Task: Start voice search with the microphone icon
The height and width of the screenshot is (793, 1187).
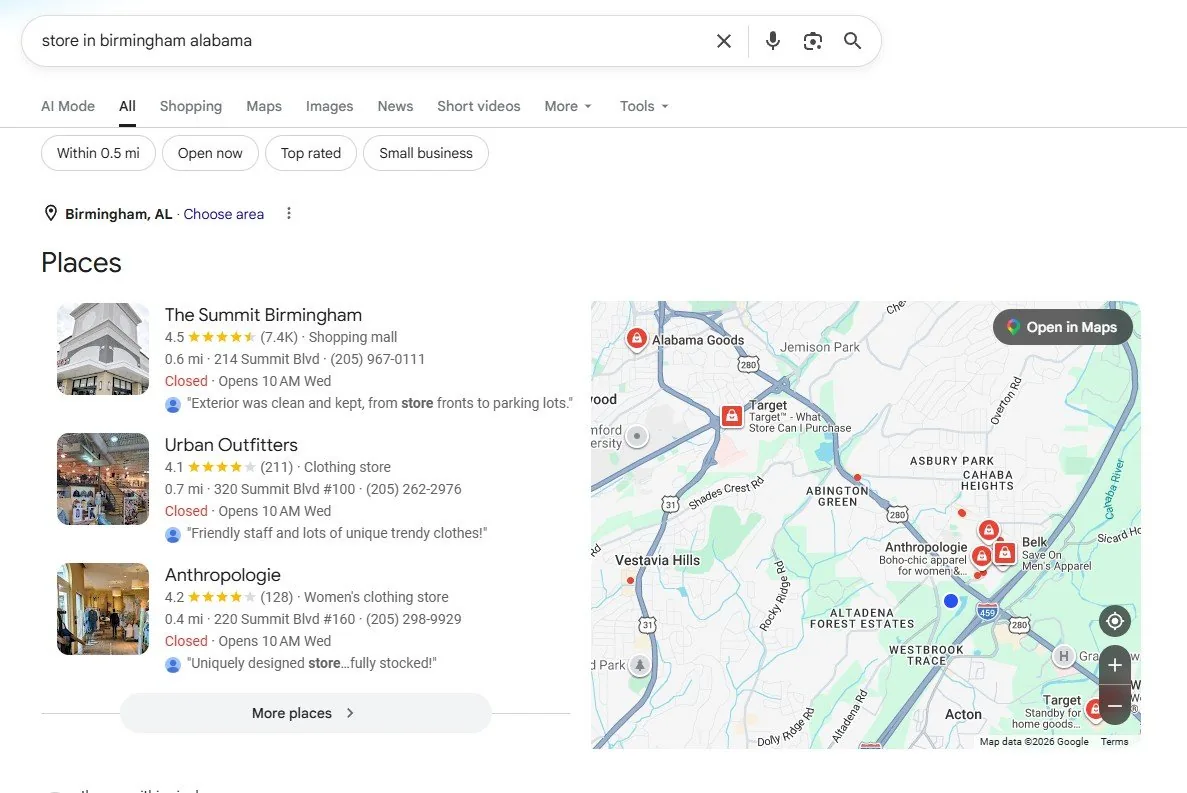Action: point(772,41)
